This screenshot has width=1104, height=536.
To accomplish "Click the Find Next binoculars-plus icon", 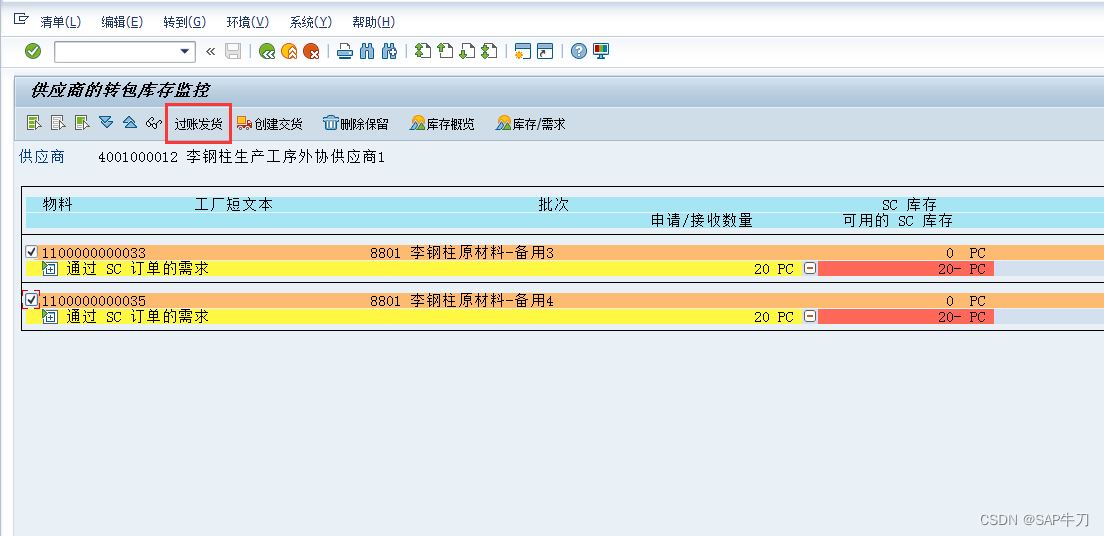I will [389, 51].
